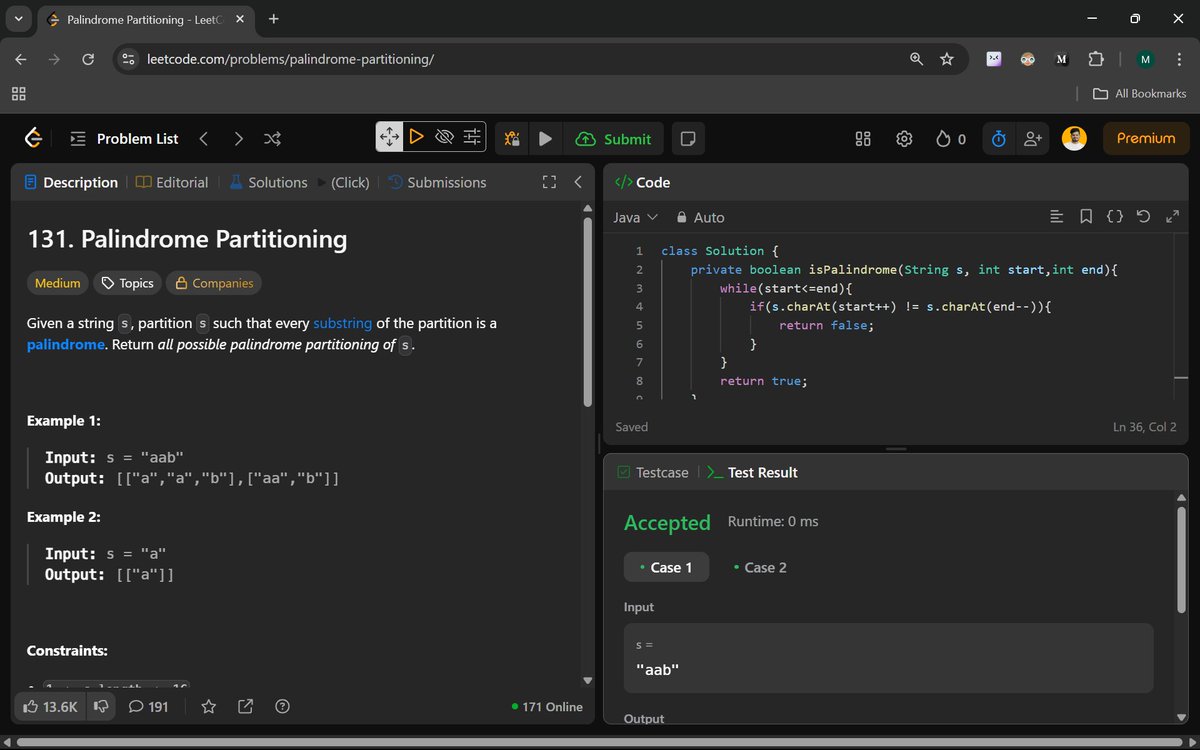Click the editor text-align lines icon
Image resolution: width=1200 pixels, height=750 pixels.
click(1056, 216)
